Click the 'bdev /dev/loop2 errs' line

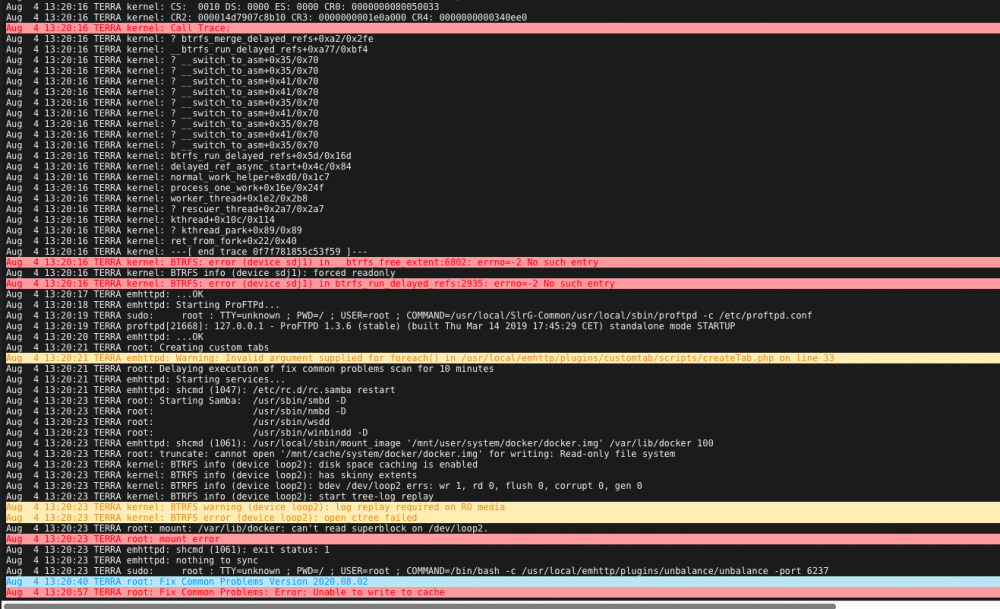[324, 485]
